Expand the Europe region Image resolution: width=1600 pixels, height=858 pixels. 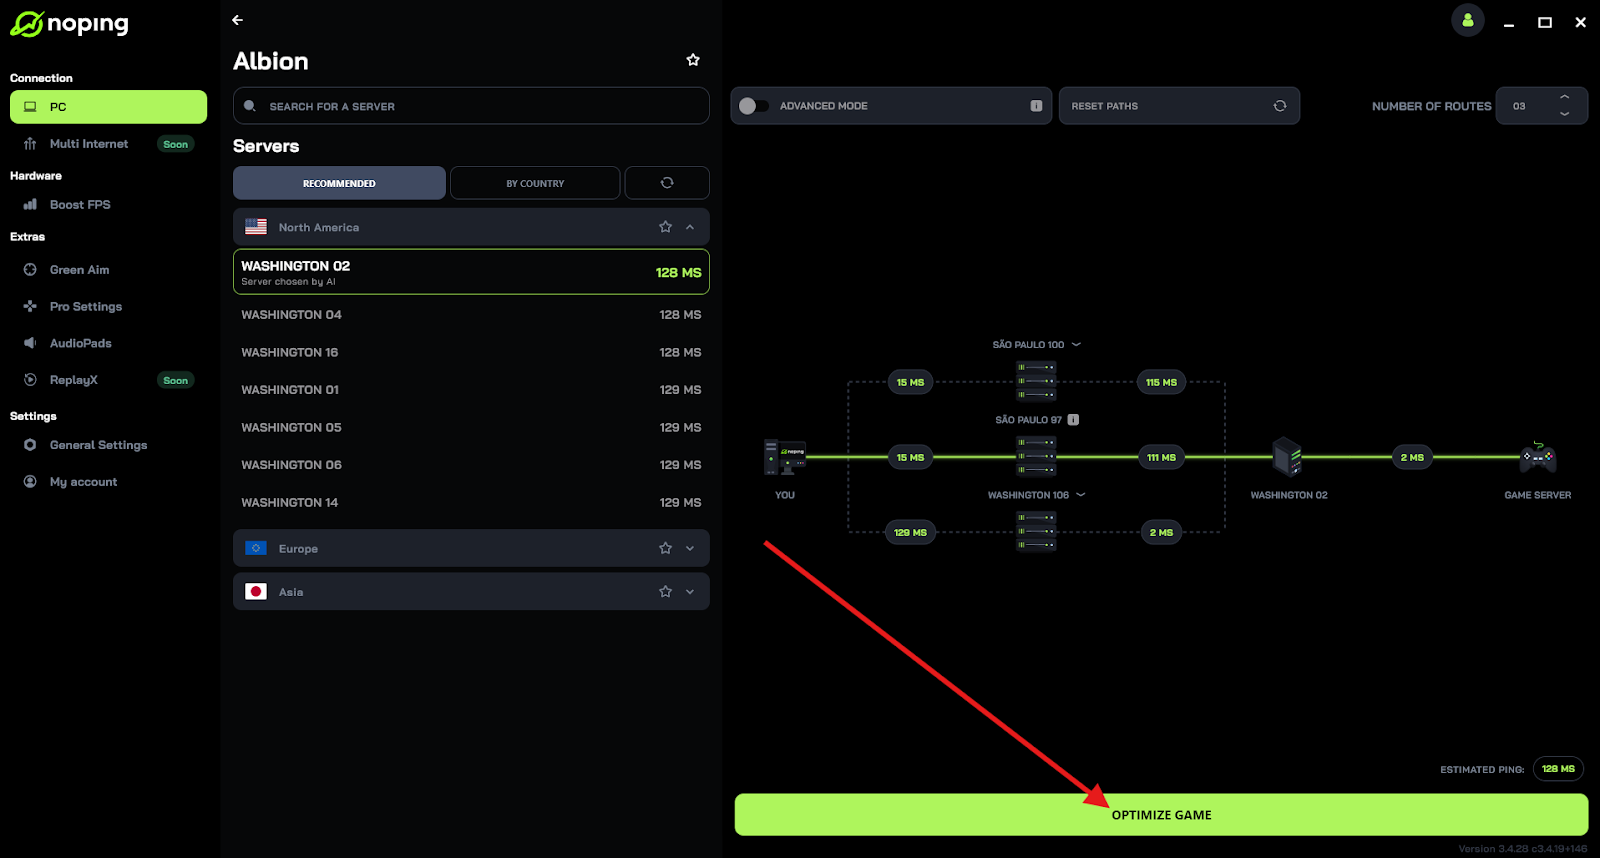pyautogui.click(x=690, y=548)
